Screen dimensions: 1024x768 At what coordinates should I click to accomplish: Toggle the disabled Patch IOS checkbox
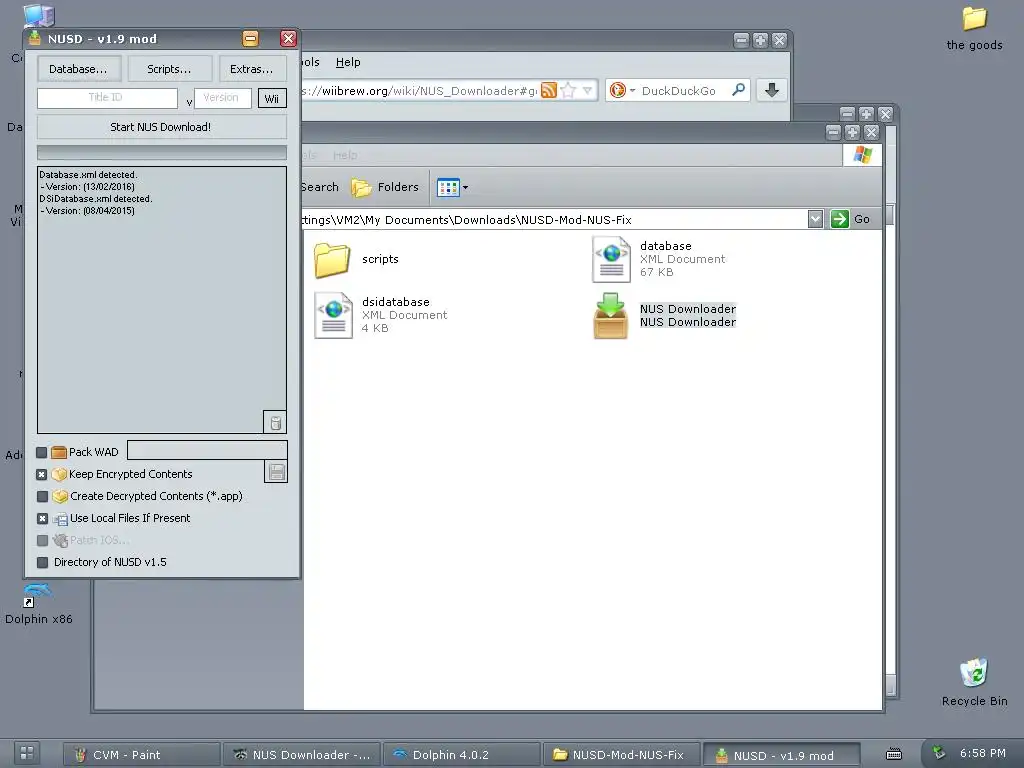tap(42, 541)
